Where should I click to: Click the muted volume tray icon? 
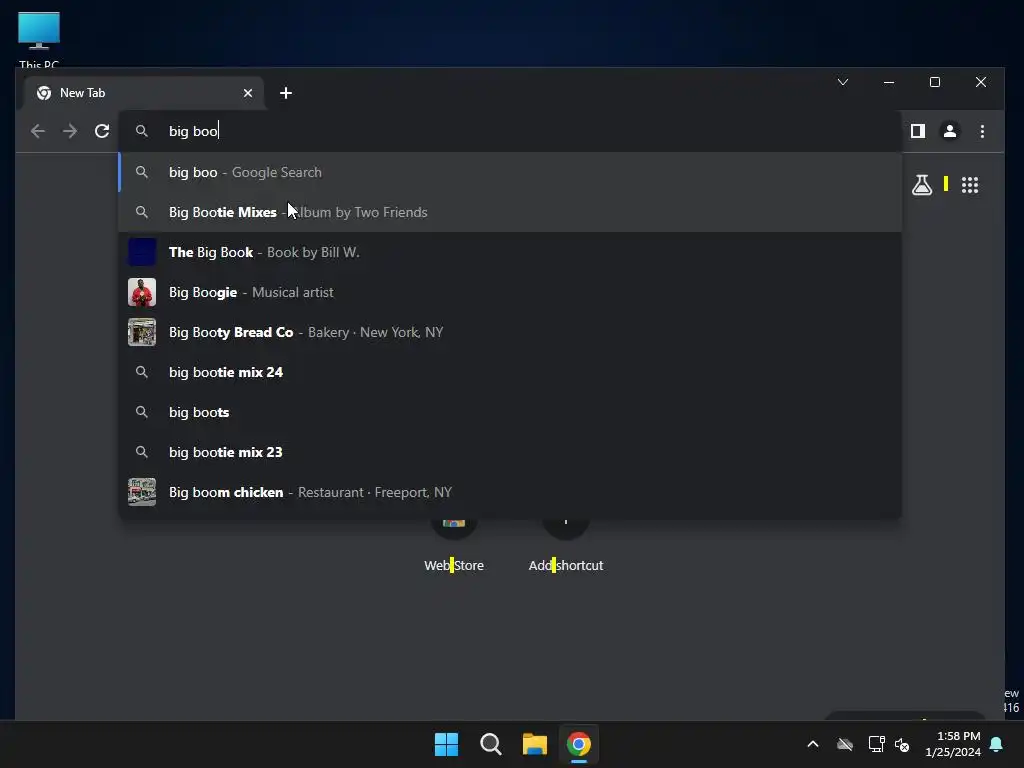903,744
